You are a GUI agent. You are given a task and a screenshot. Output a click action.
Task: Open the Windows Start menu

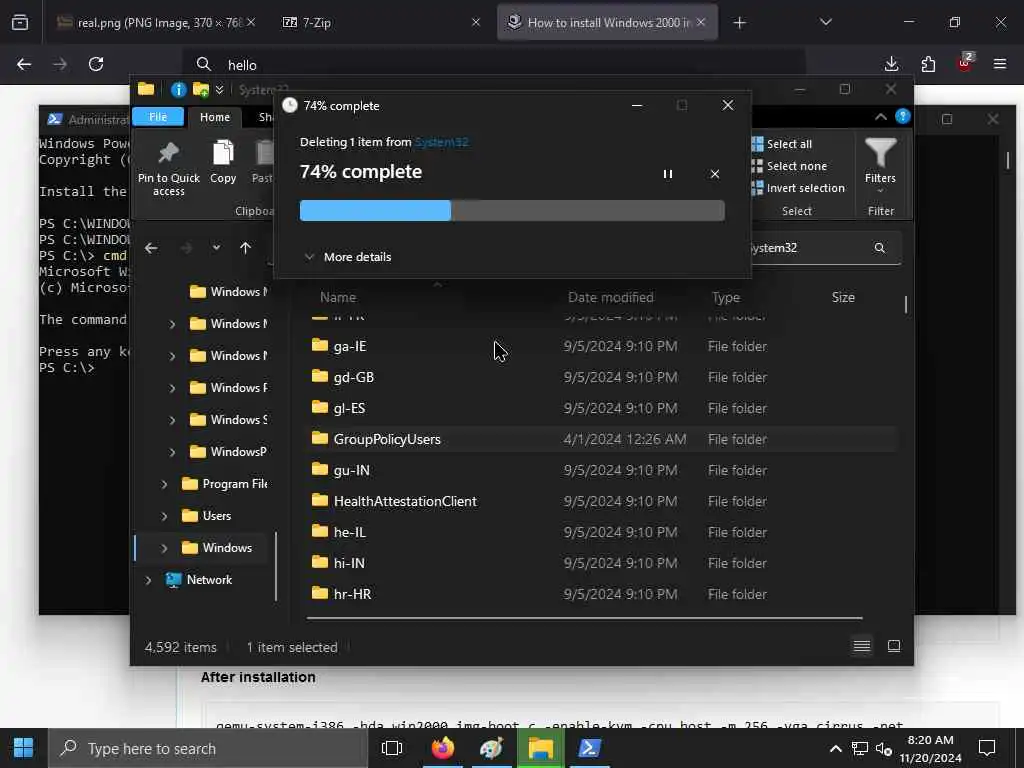pyautogui.click(x=24, y=748)
